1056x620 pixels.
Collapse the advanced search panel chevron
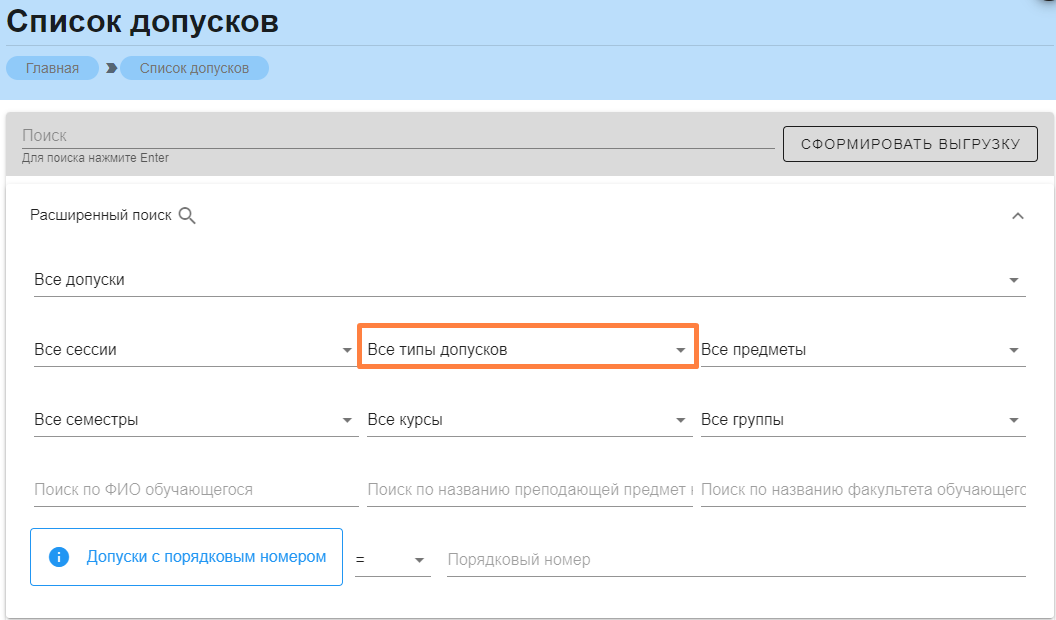point(1018,216)
